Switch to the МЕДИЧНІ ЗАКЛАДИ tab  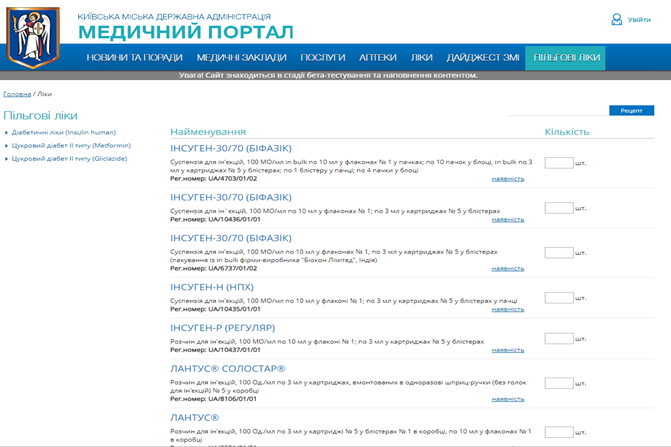click(x=241, y=58)
